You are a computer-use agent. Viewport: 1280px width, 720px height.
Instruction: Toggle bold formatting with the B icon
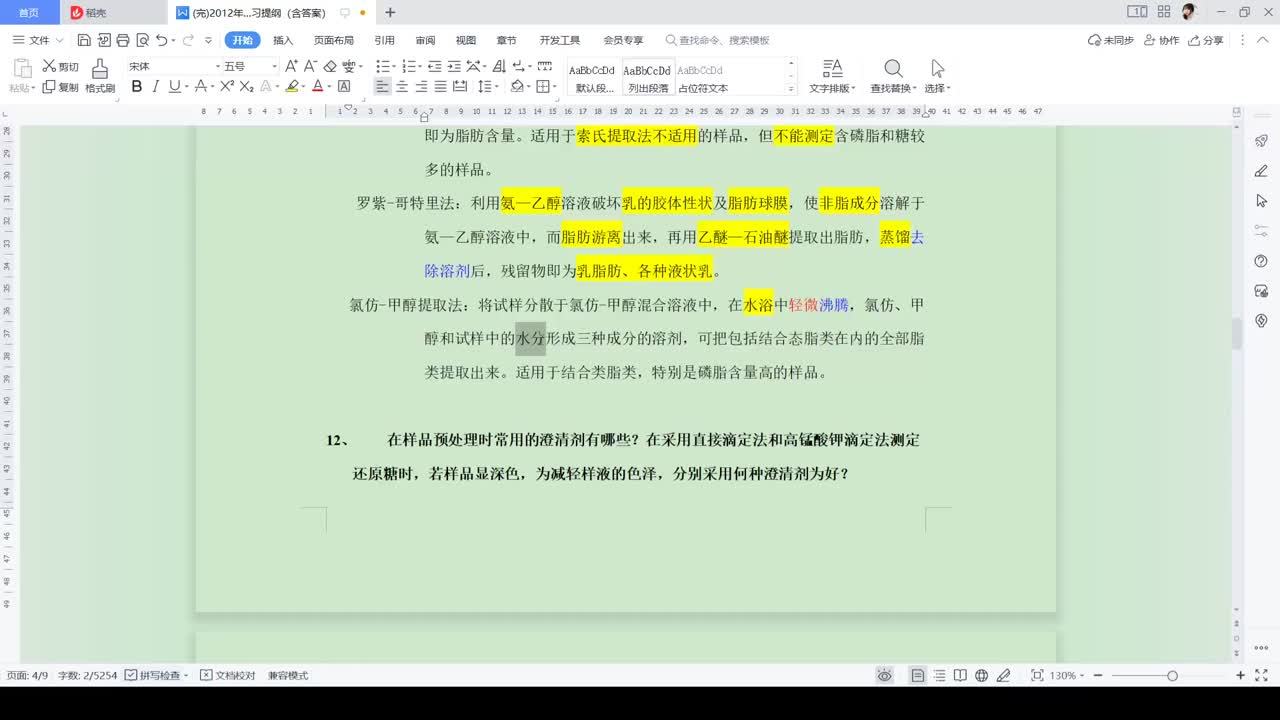pyautogui.click(x=137, y=87)
